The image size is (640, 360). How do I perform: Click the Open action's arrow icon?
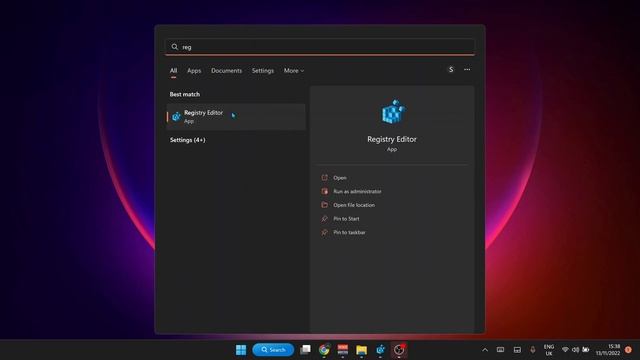point(324,178)
